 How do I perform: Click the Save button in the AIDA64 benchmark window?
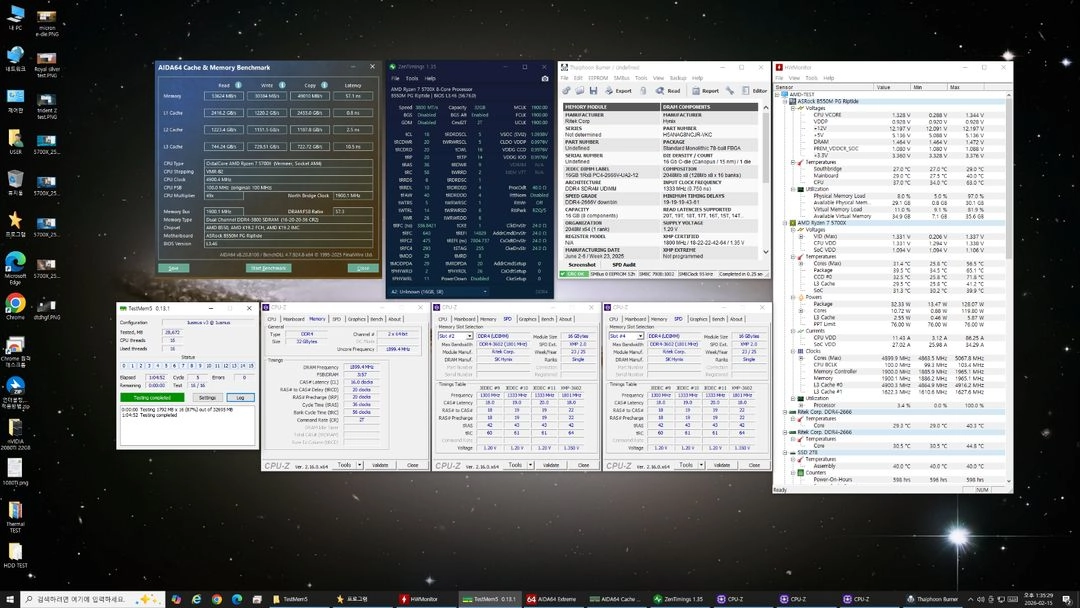(x=173, y=268)
